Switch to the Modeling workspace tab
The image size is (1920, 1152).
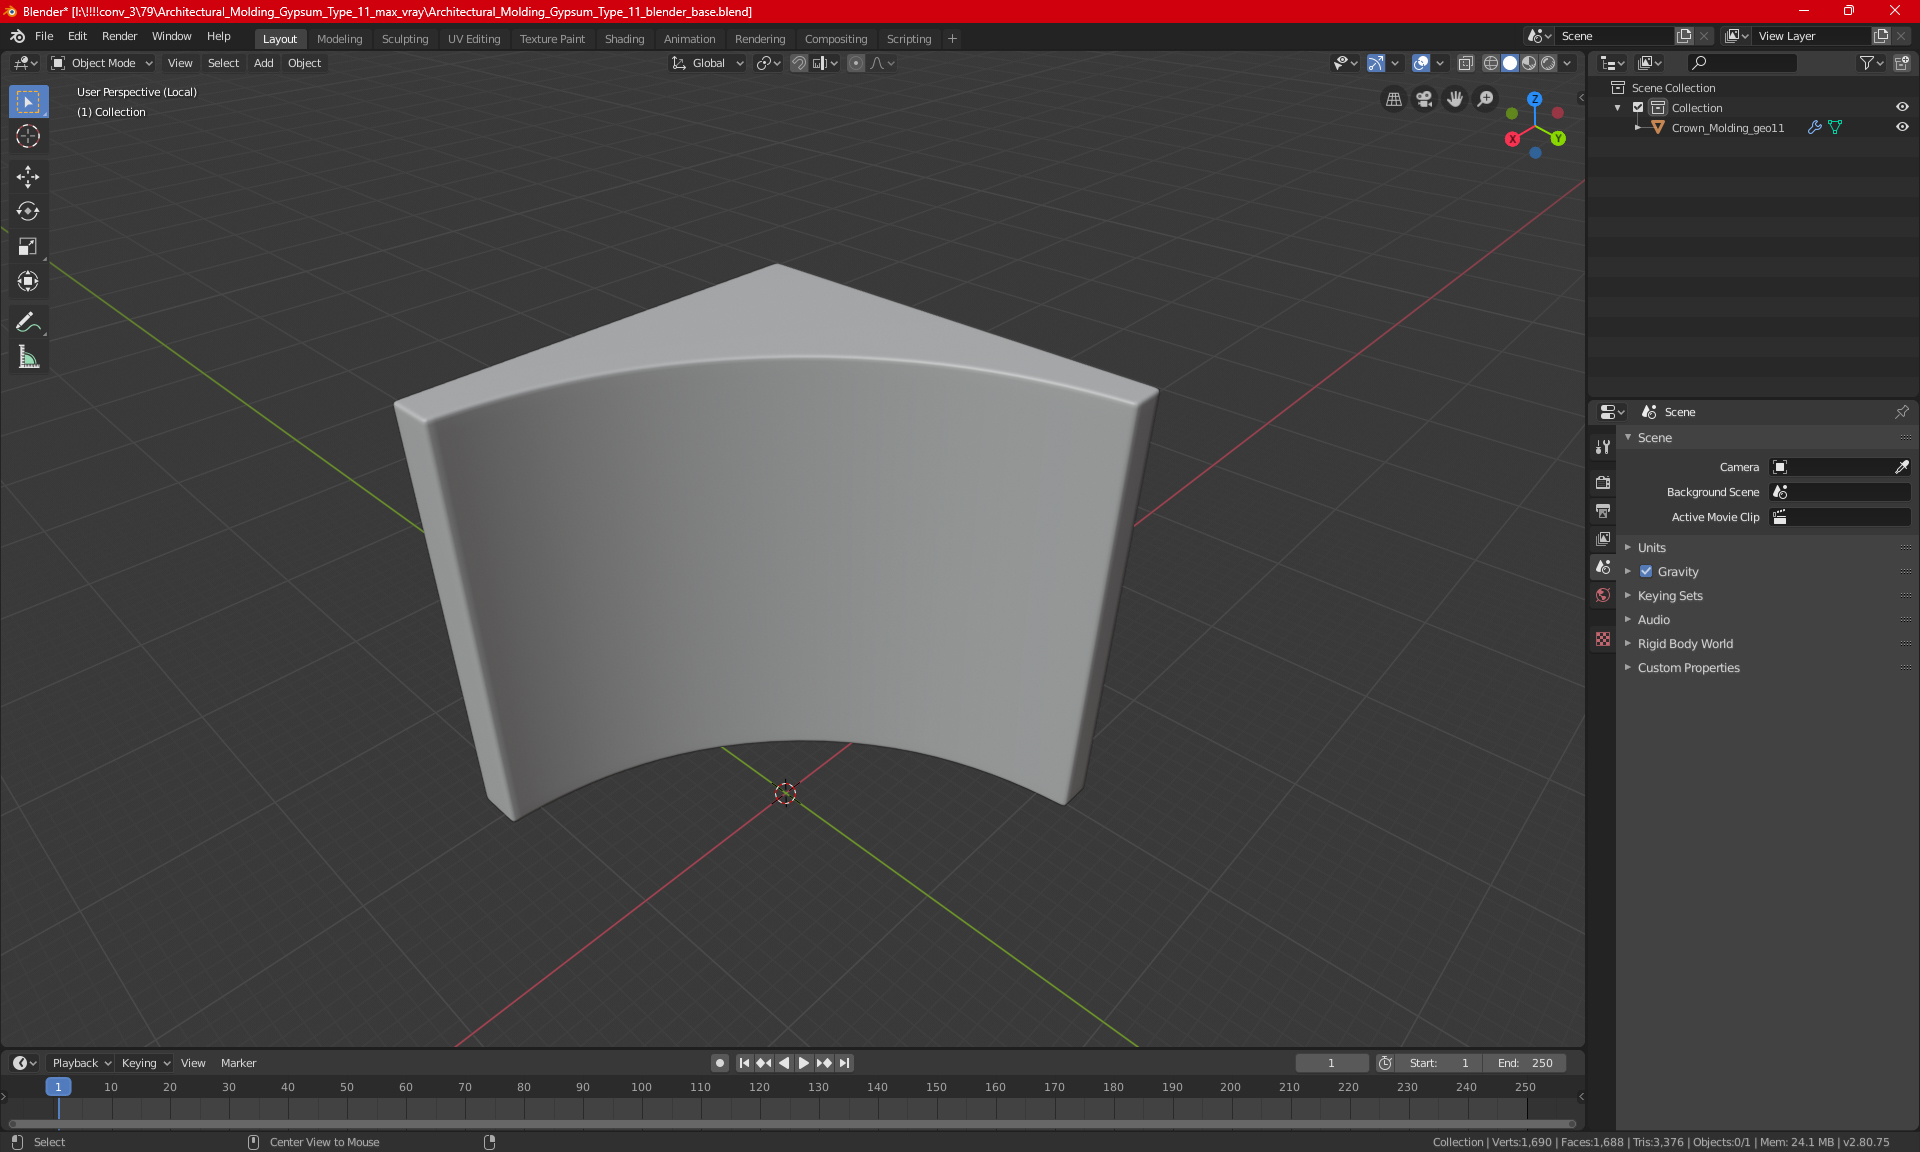[x=339, y=39]
